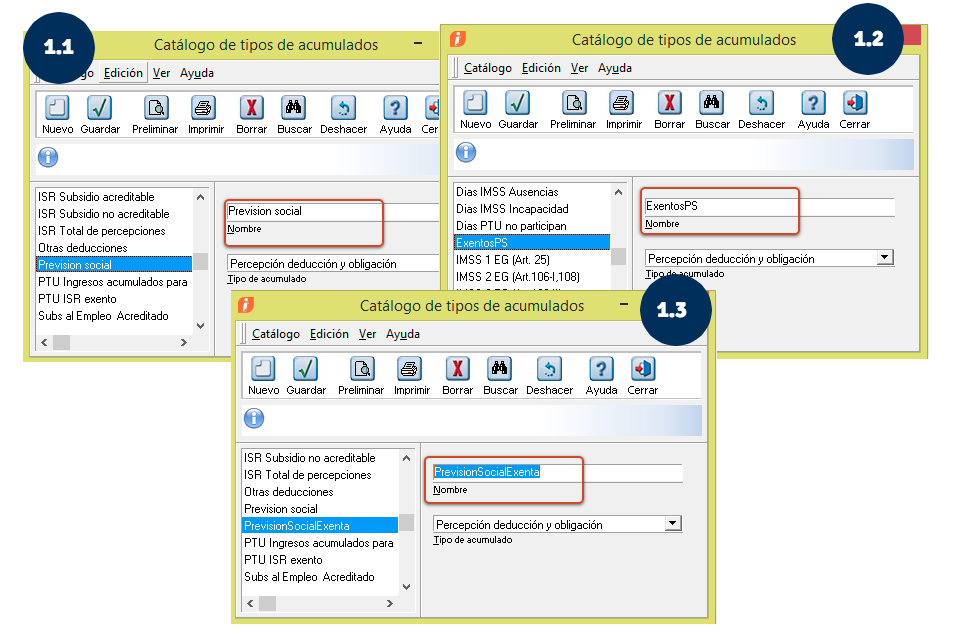Open Preliminar preview in window 1.2
Screen dimensions: 953x635
click(x=574, y=103)
